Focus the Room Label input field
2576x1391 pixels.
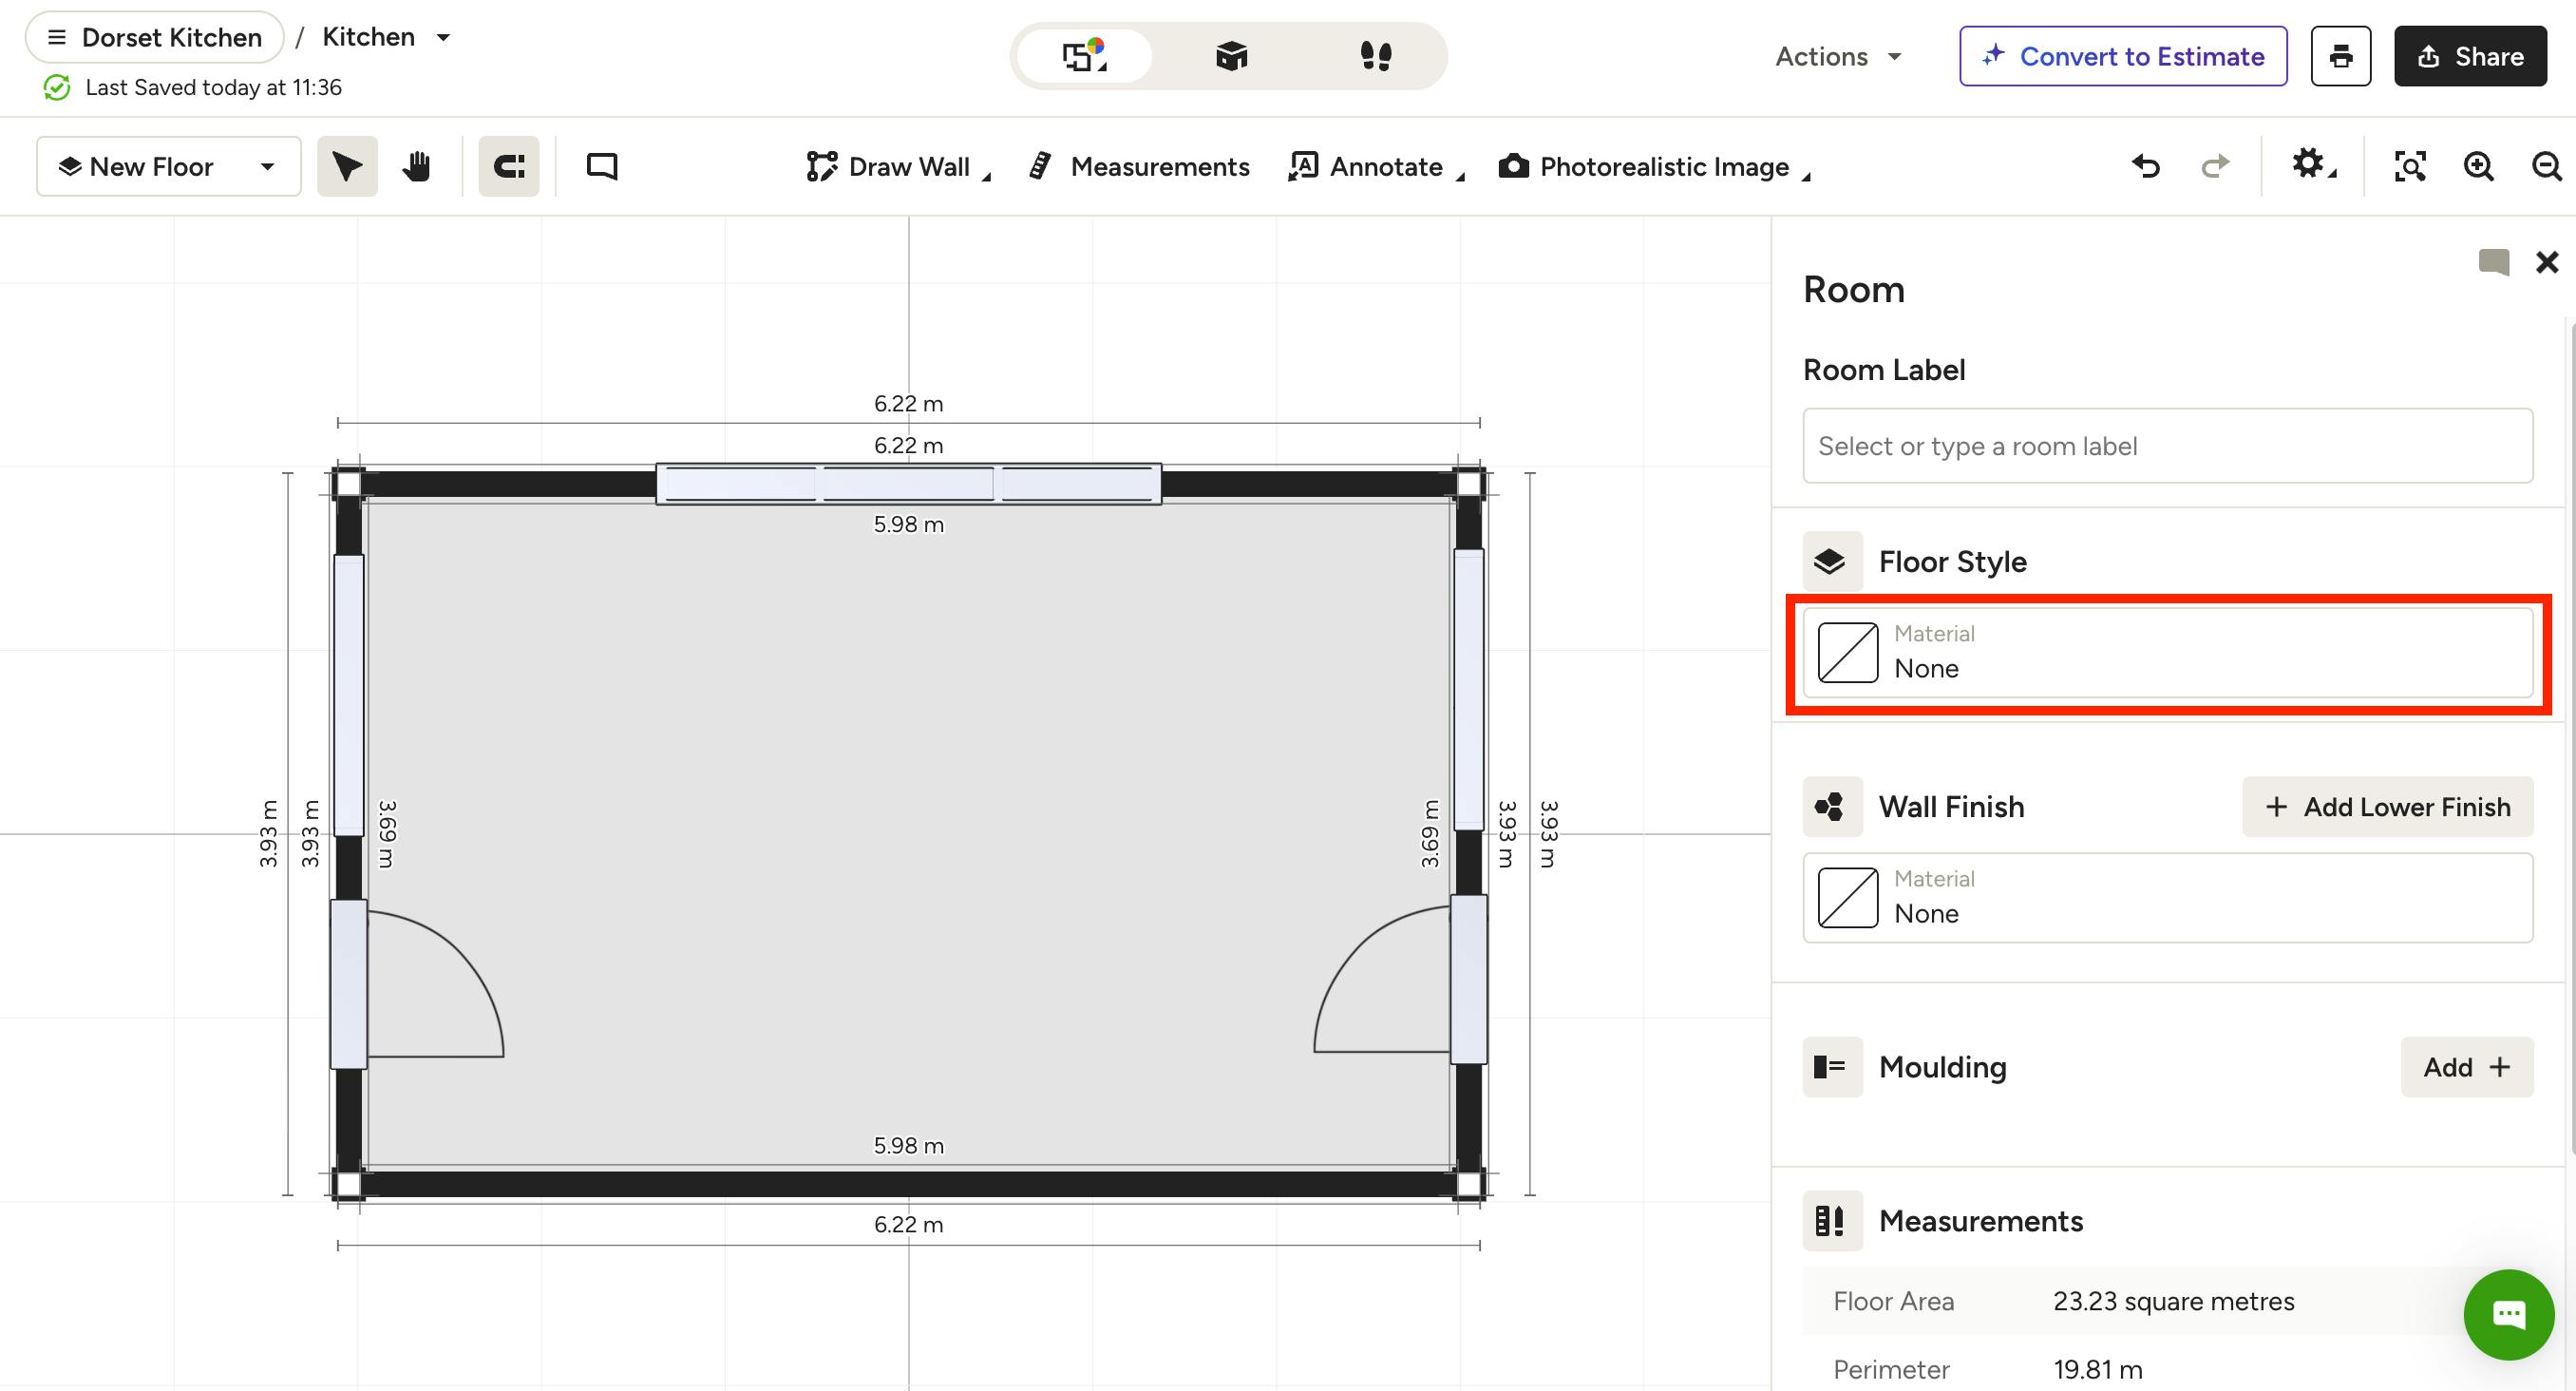point(2168,446)
